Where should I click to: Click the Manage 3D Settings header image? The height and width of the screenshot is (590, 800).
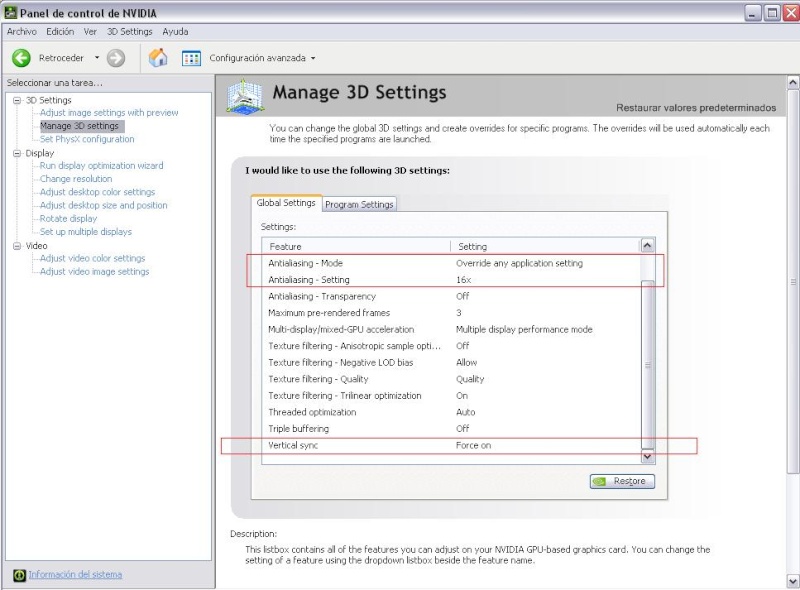point(245,96)
